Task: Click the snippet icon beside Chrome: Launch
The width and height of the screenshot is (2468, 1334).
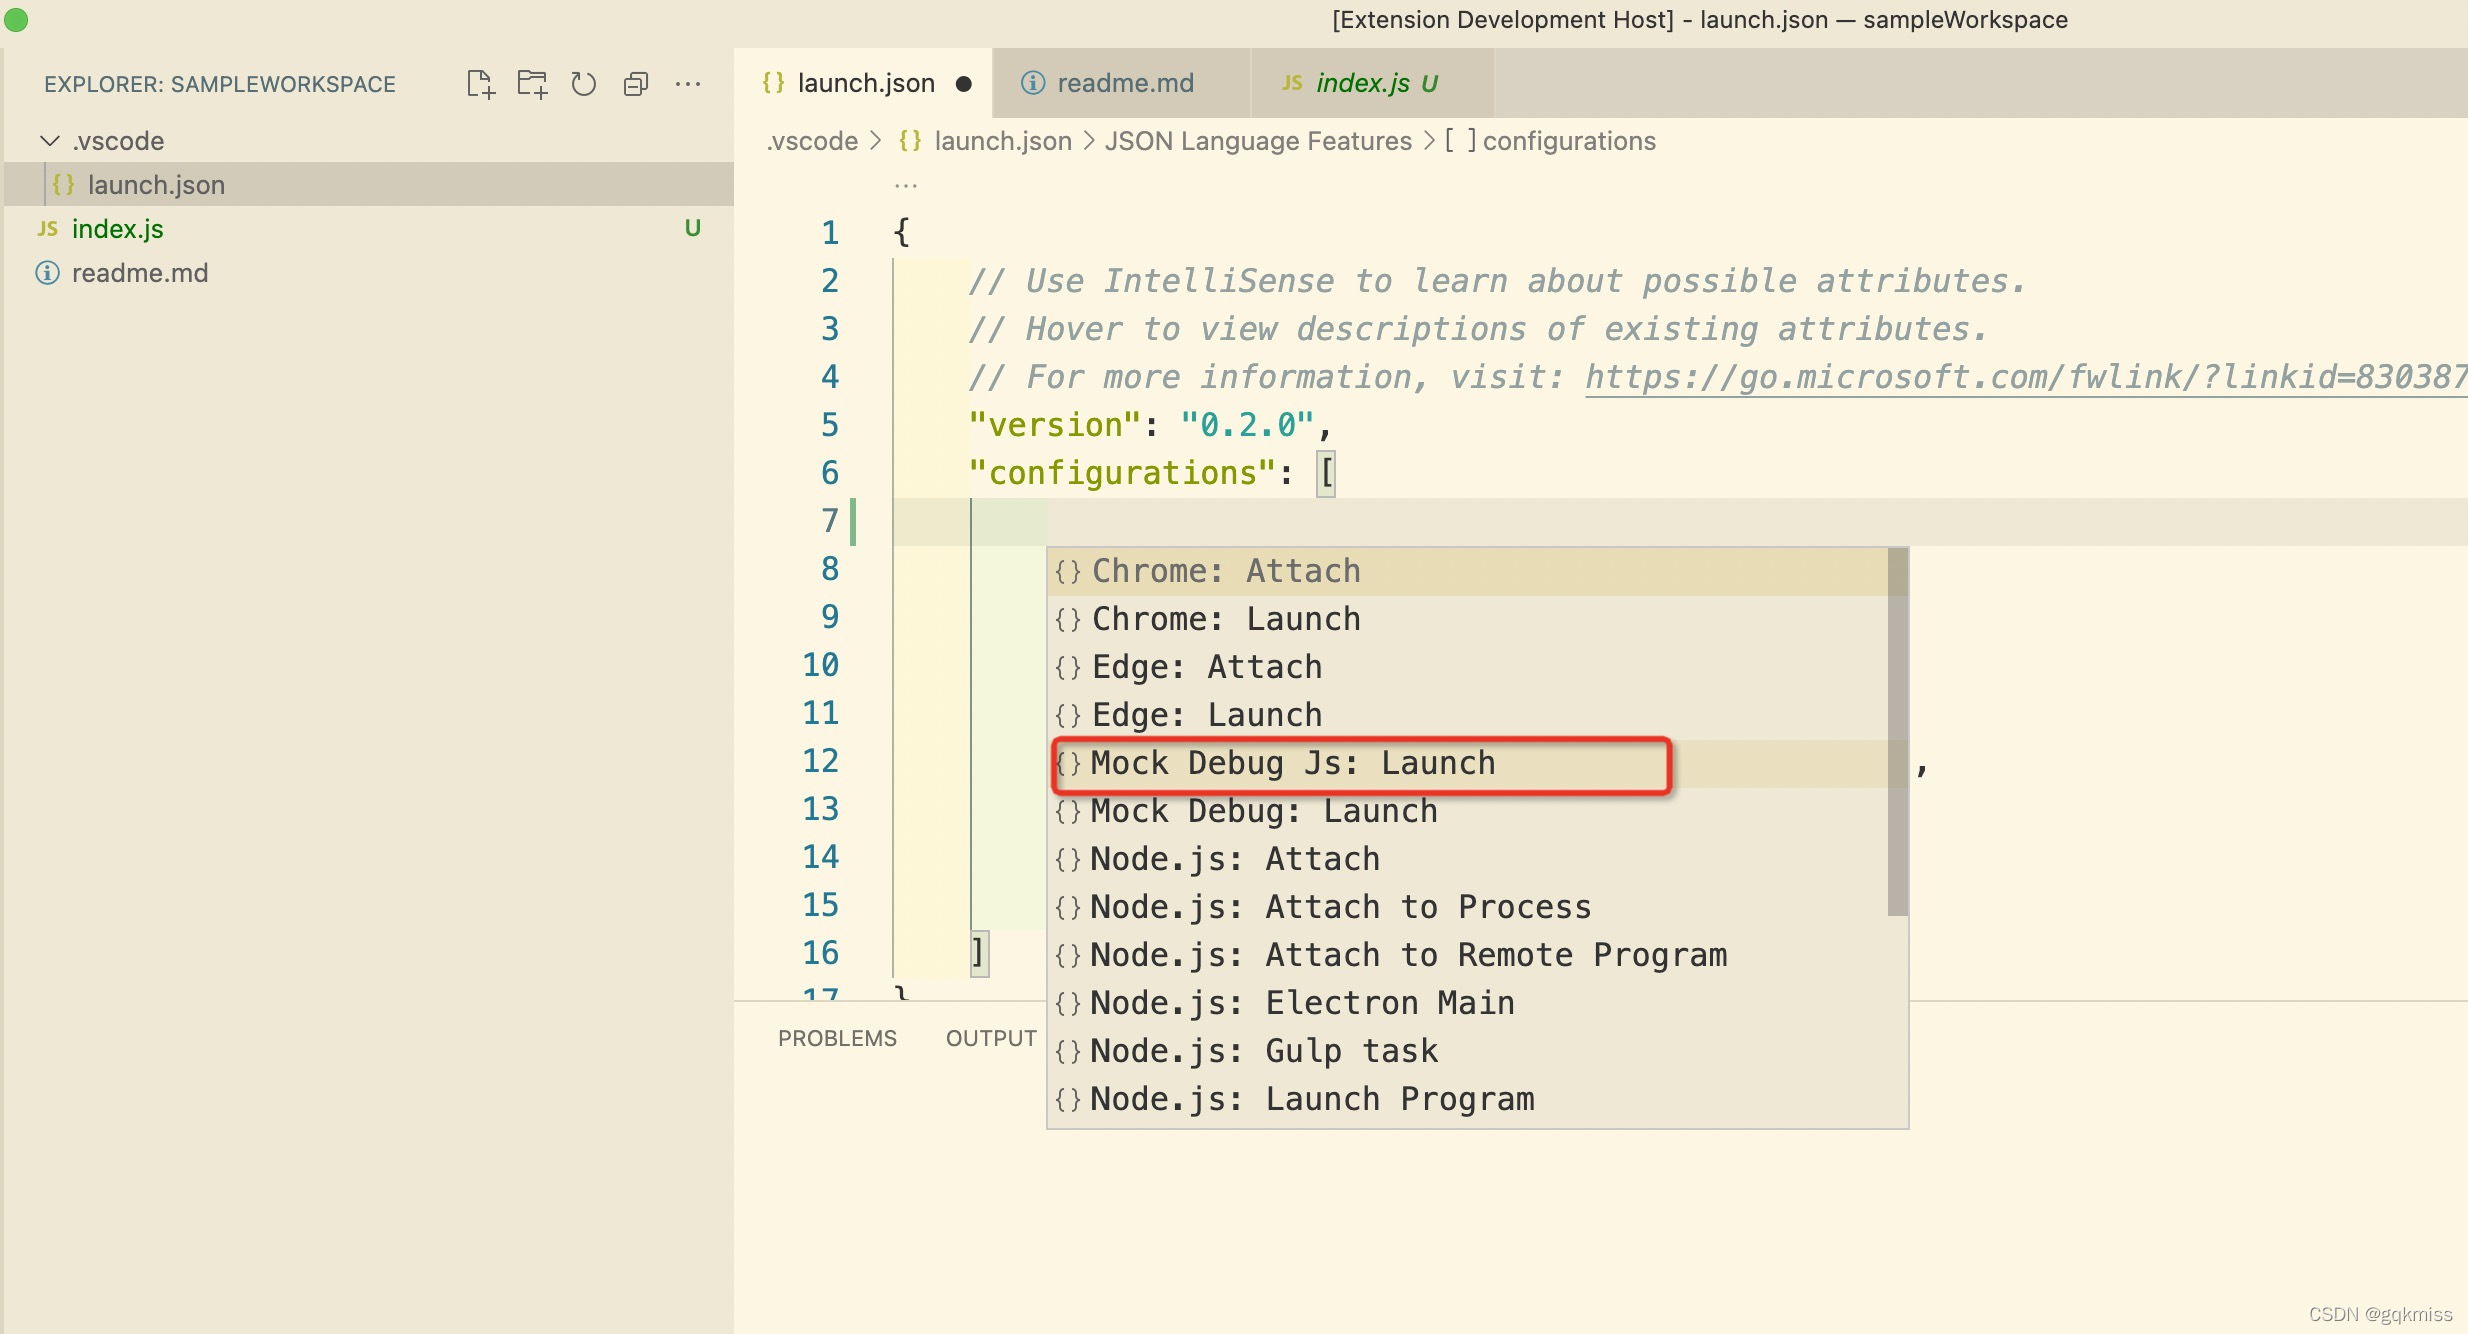Action: (x=1068, y=620)
